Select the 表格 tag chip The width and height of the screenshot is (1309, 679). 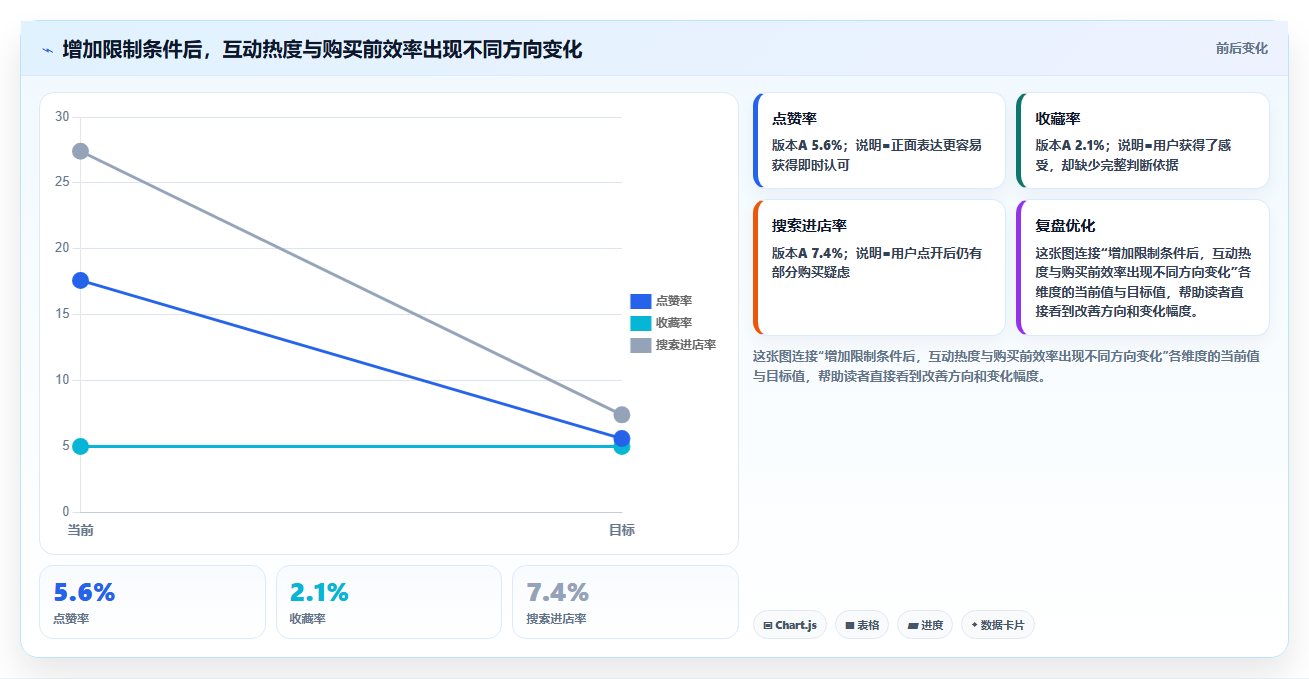coord(862,625)
